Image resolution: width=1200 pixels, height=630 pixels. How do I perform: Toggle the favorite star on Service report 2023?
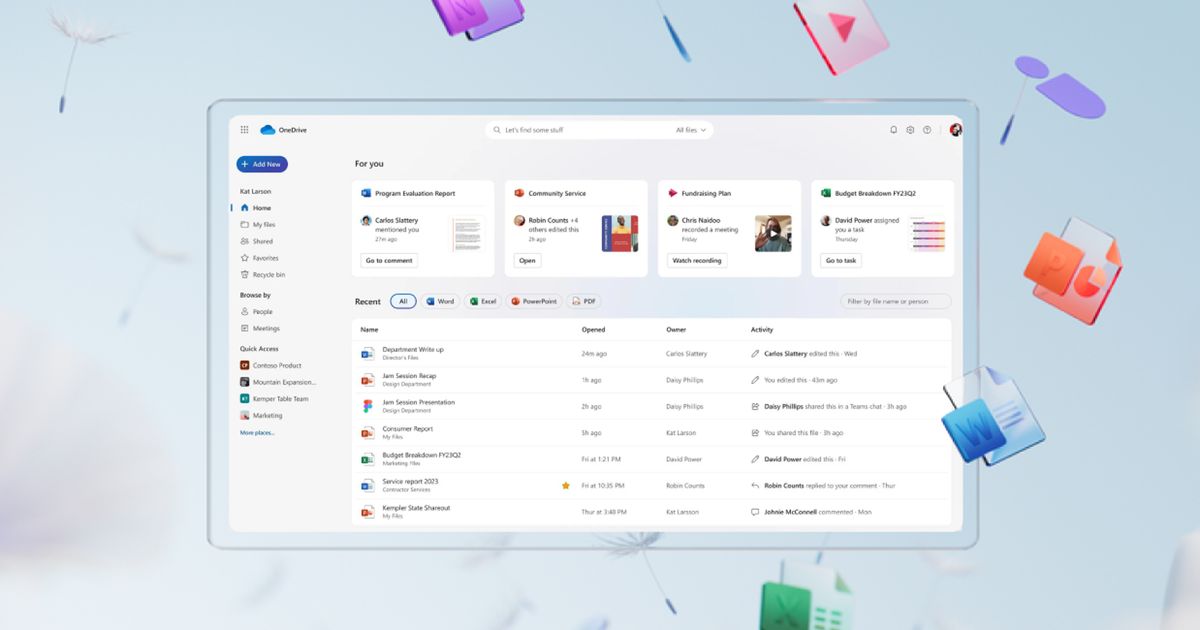[565, 485]
